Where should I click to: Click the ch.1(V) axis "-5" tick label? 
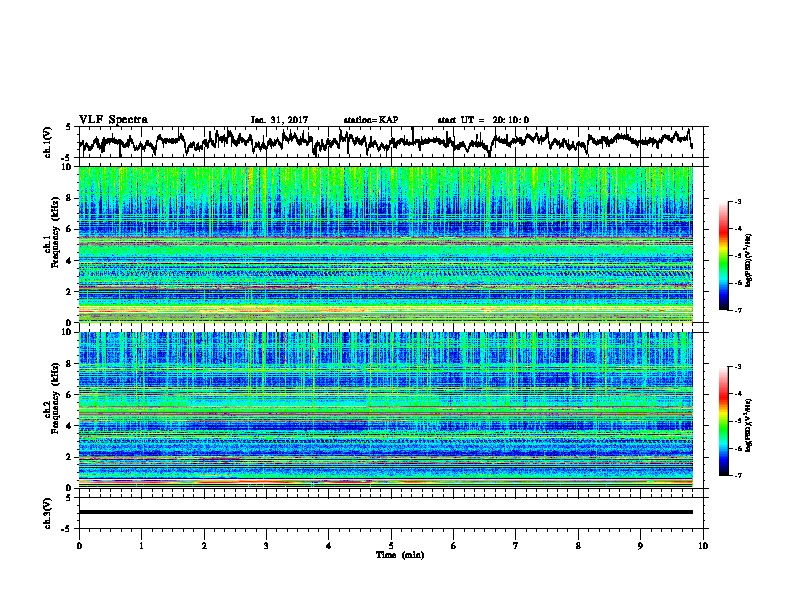67,157
